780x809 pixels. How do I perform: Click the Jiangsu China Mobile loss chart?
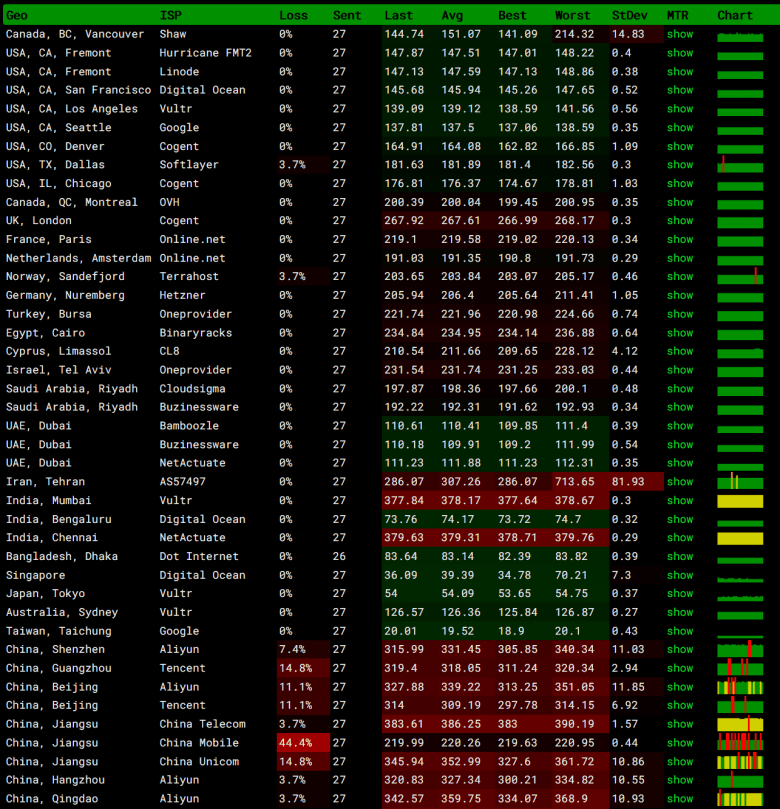click(740, 742)
